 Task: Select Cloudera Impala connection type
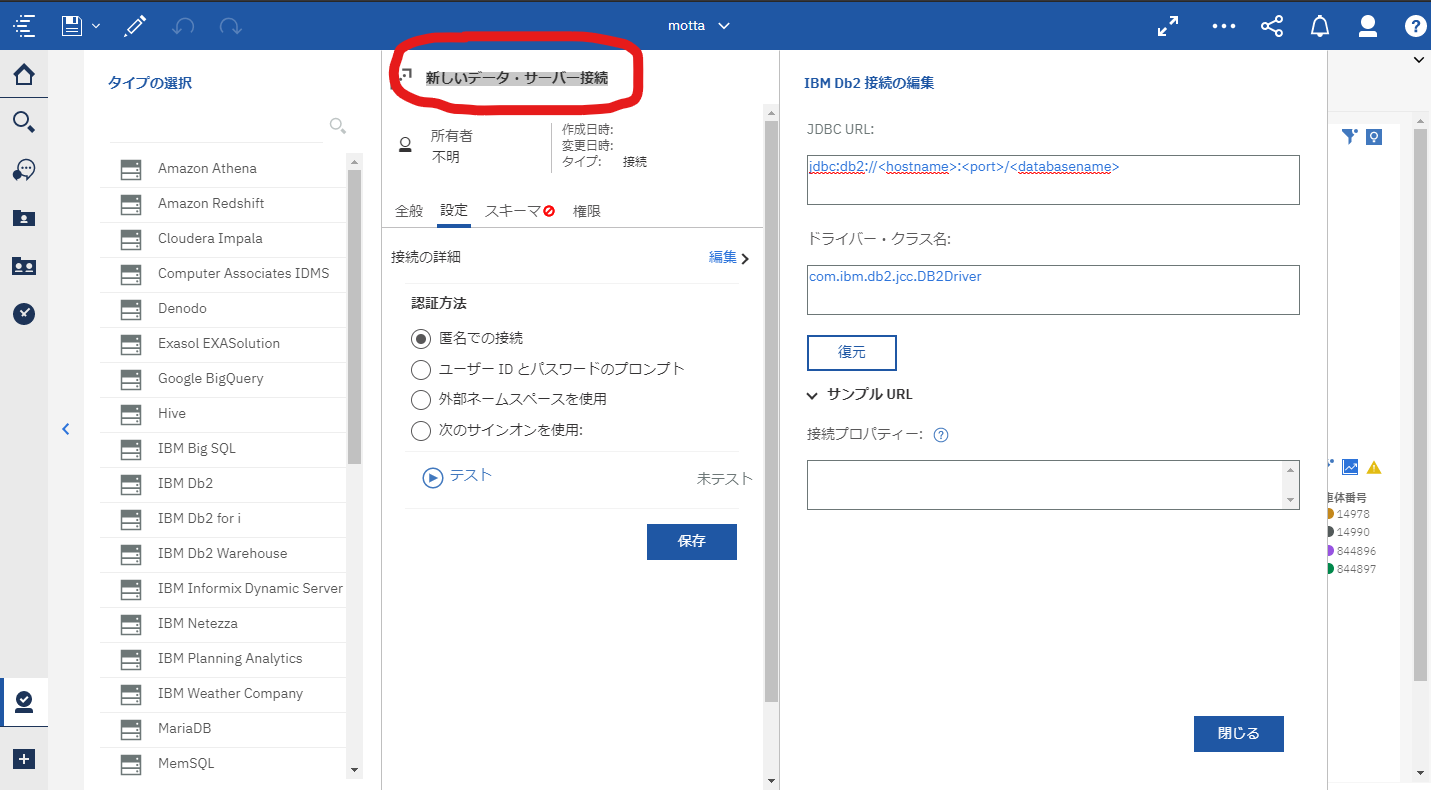coord(223,238)
